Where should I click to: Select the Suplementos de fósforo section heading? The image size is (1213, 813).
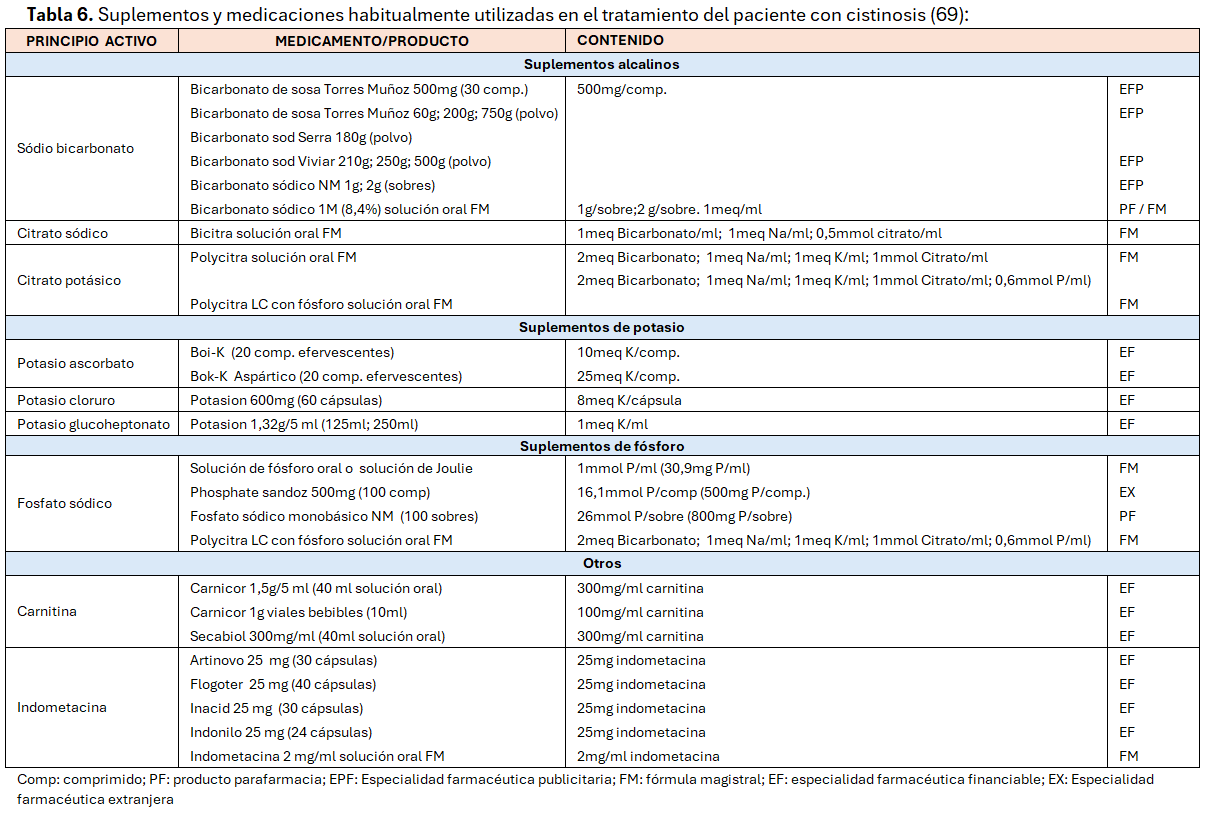tap(601, 446)
